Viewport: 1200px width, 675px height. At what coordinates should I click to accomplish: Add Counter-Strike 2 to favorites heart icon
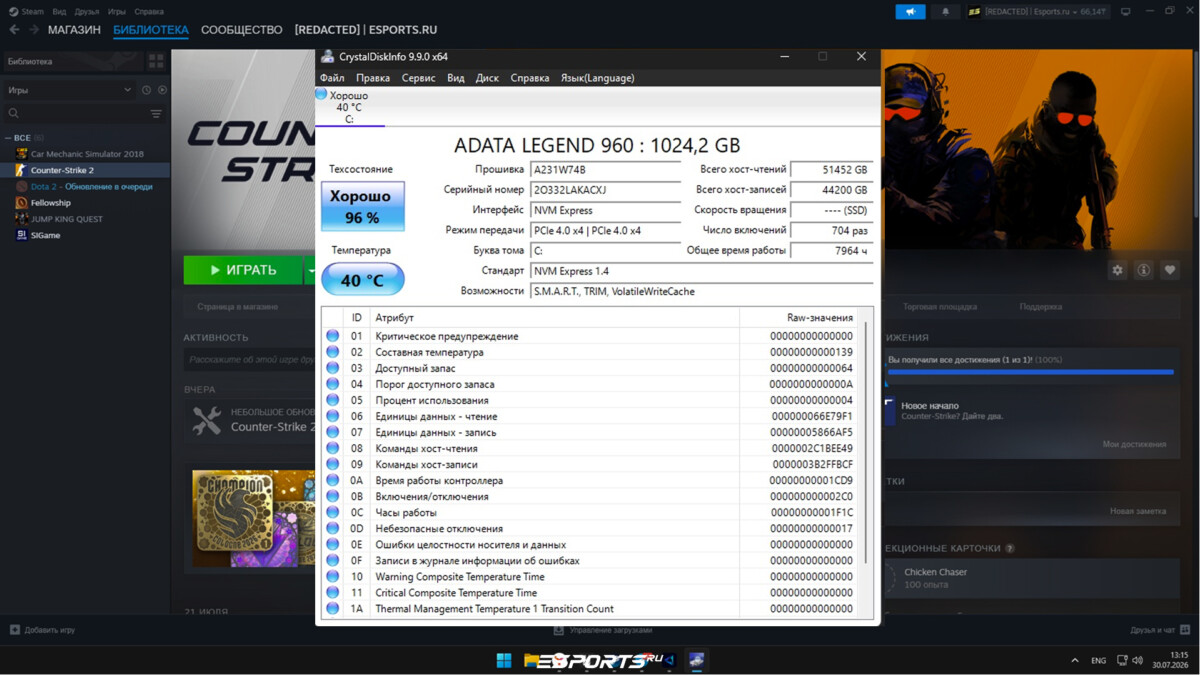point(1169,270)
